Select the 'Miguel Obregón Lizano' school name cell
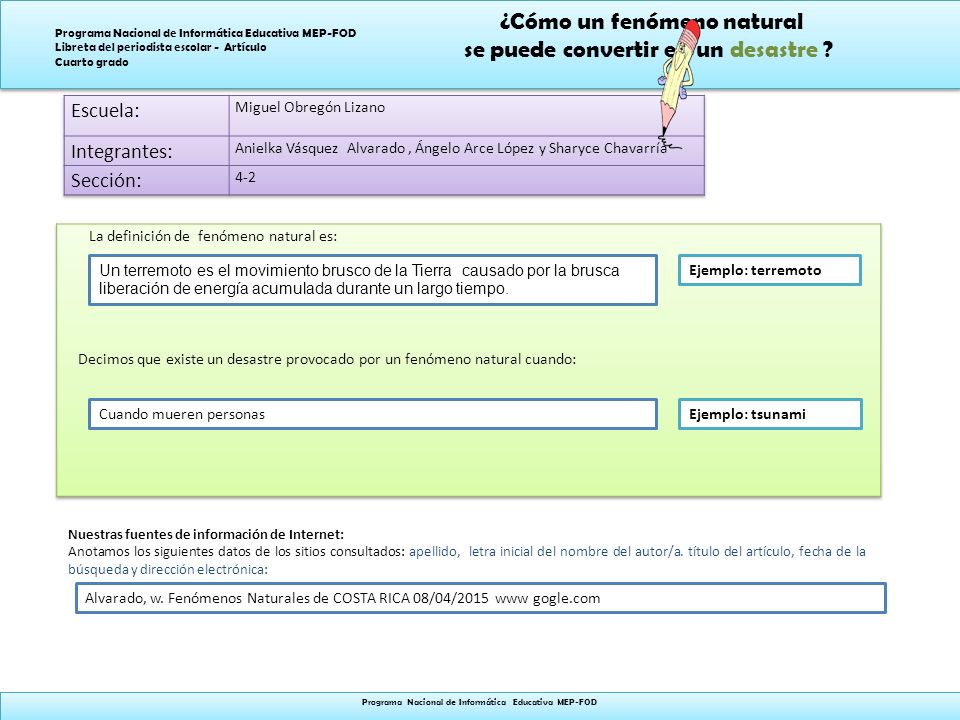The width and height of the screenshot is (960, 720). (x=467, y=116)
